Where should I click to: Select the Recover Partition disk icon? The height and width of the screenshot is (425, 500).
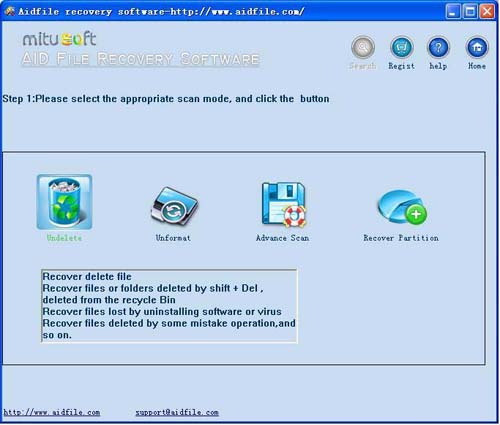(x=402, y=207)
